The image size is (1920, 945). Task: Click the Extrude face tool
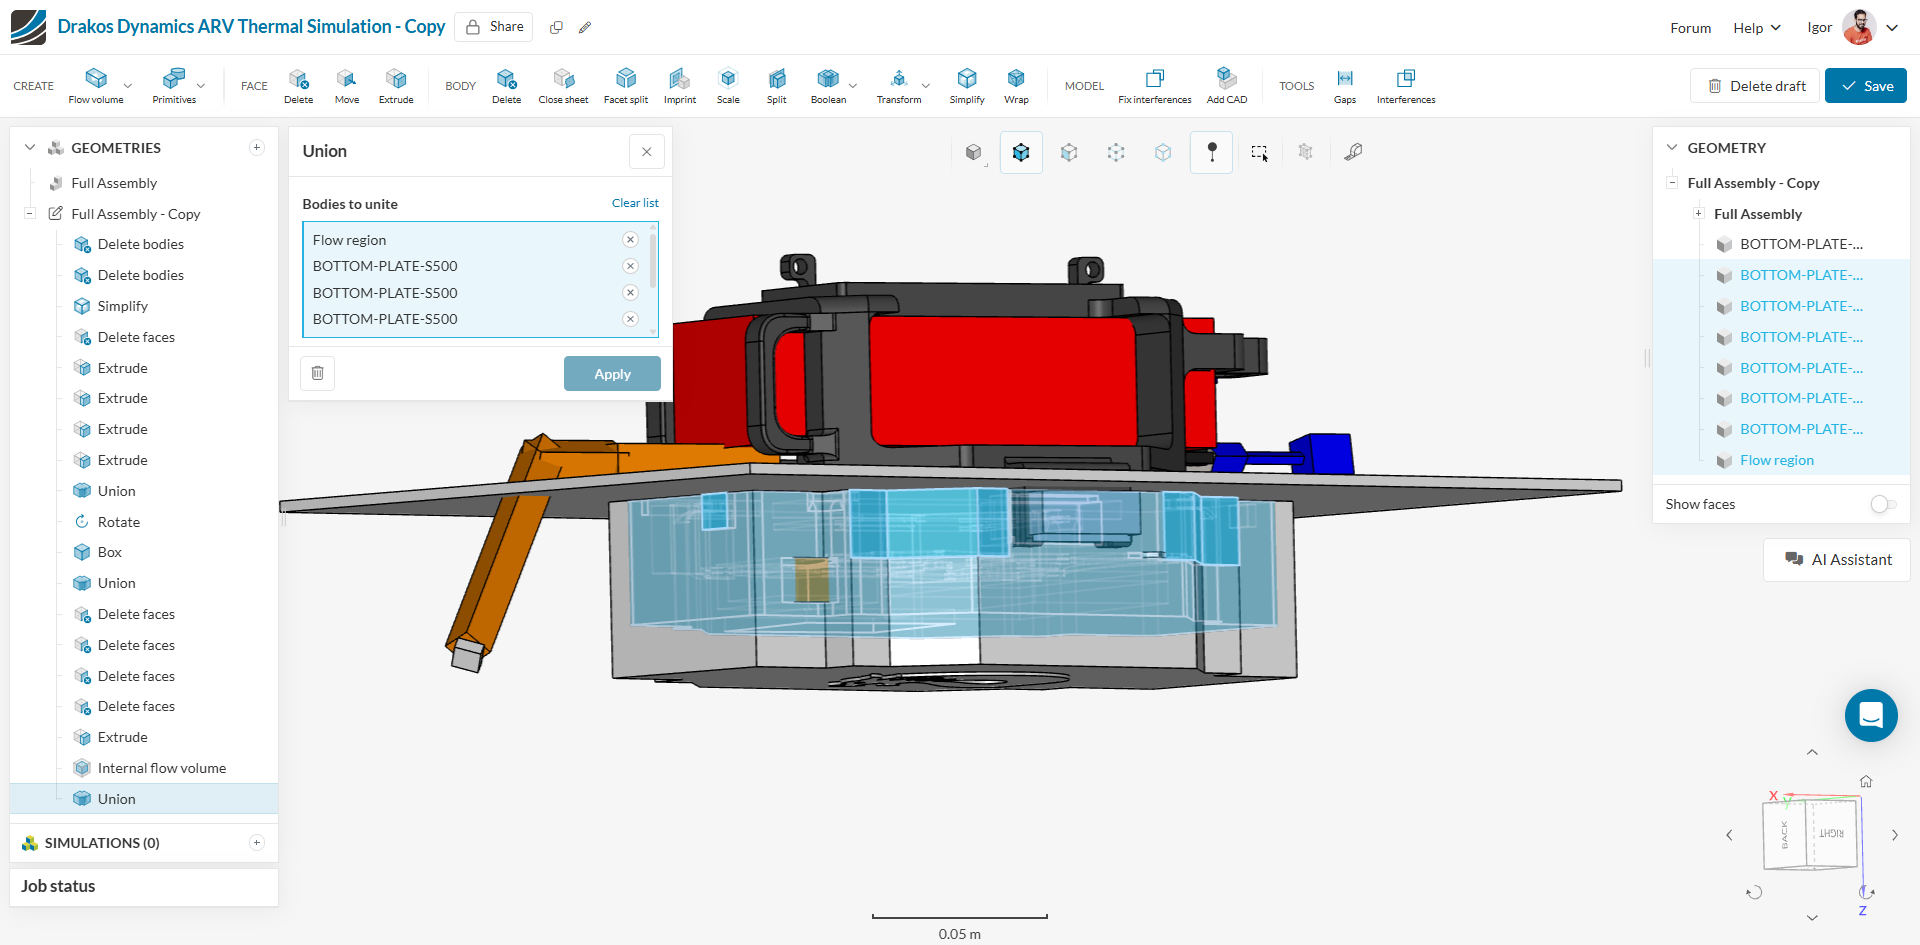(396, 85)
